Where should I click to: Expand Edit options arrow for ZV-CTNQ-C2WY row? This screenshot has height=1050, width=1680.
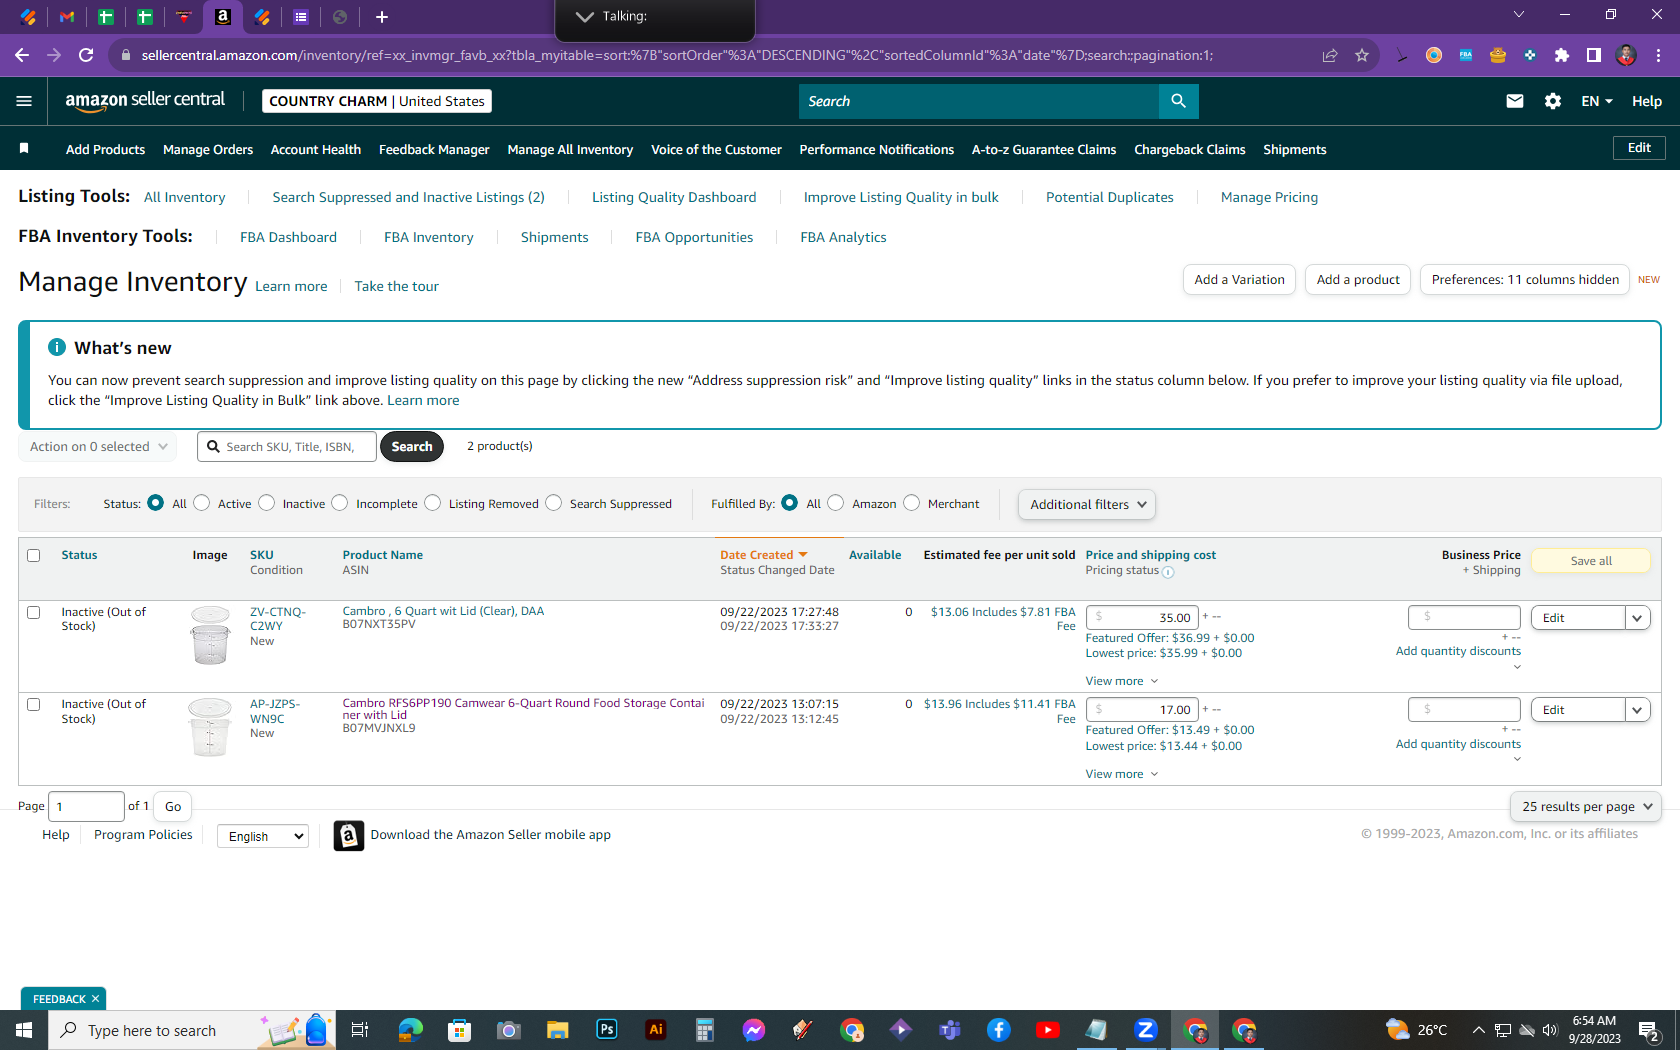point(1637,618)
